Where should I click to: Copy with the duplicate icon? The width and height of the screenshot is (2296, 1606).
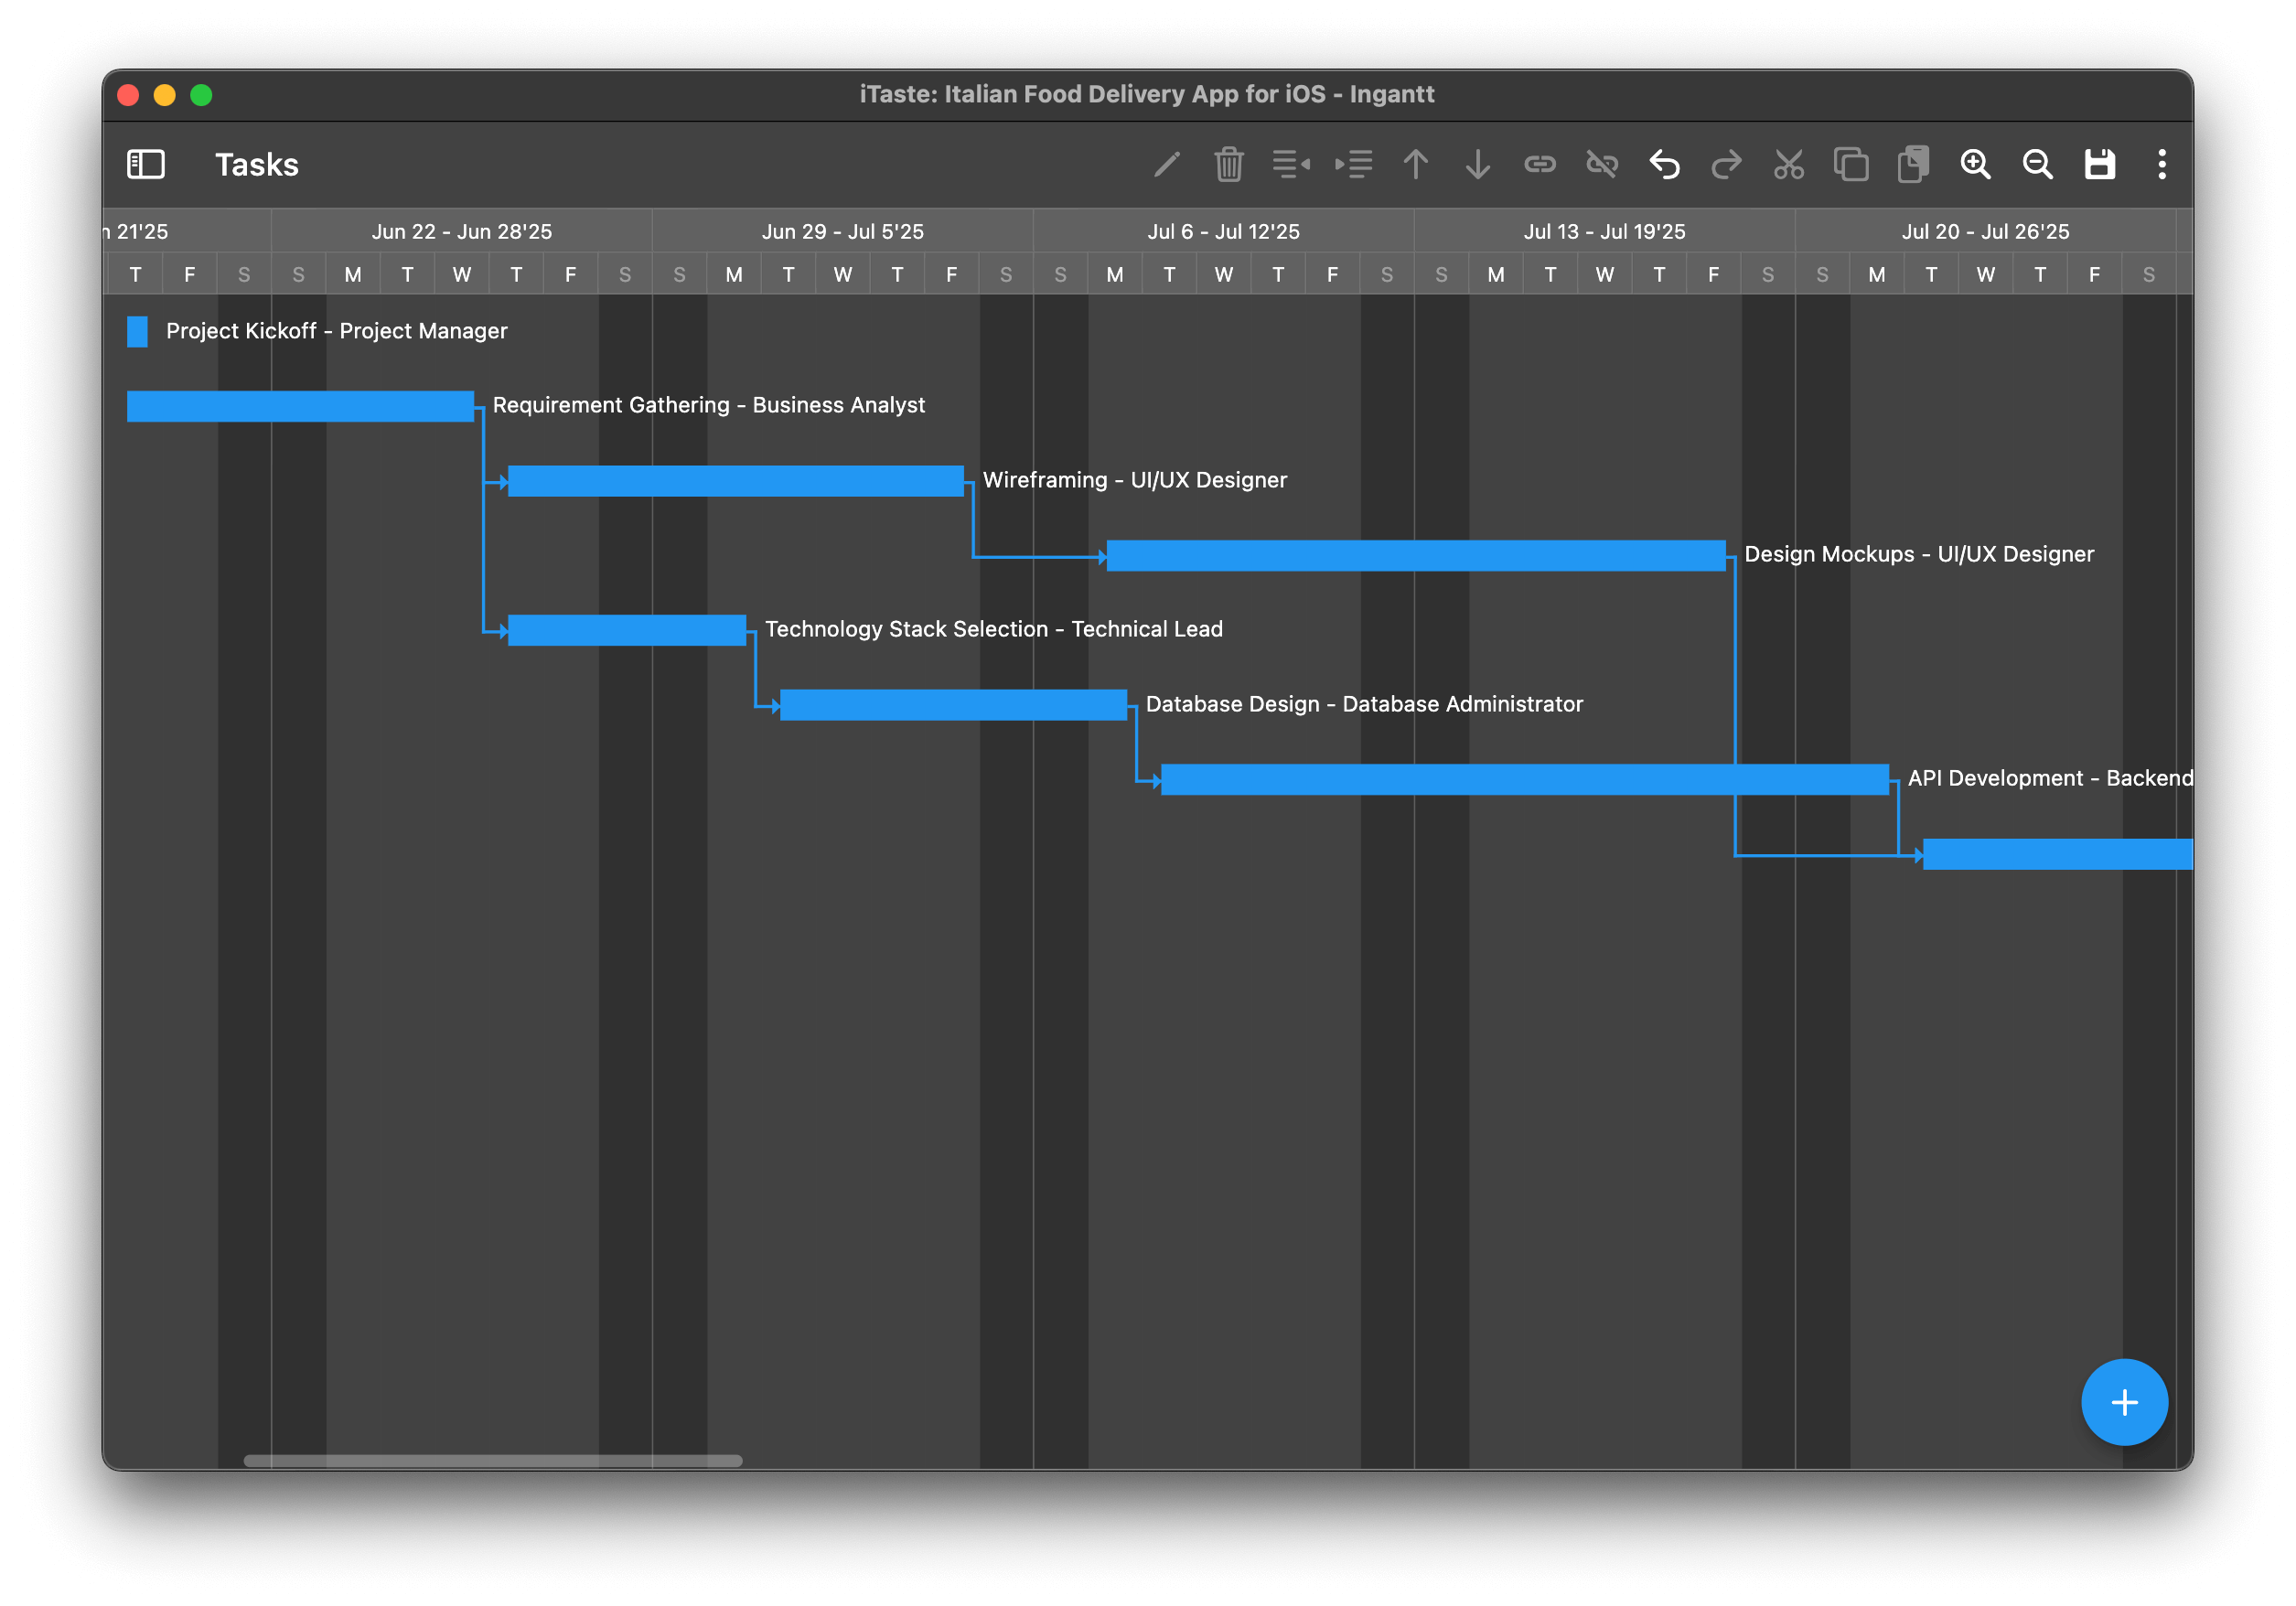click(1851, 164)
